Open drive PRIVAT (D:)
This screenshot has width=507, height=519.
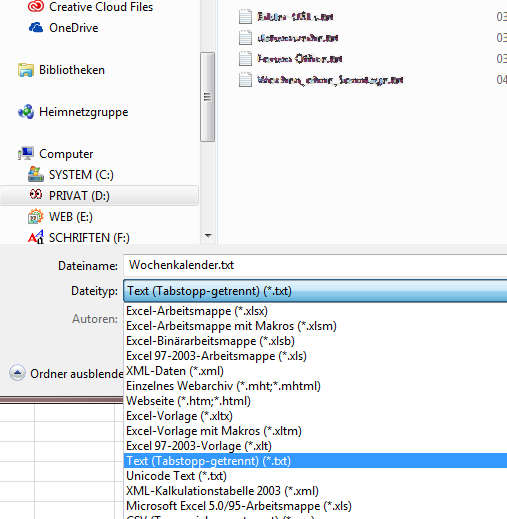[79, 196]
